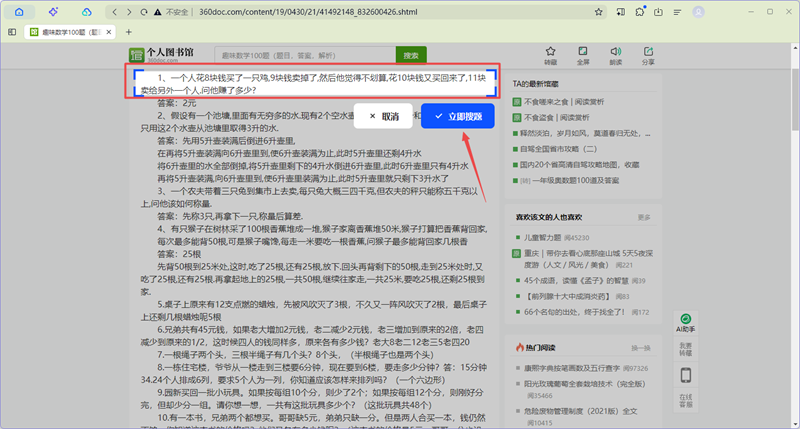This screenshot has width=800, height=429.
Task: Open the downloads icon
Action: [x=658, y=12]
